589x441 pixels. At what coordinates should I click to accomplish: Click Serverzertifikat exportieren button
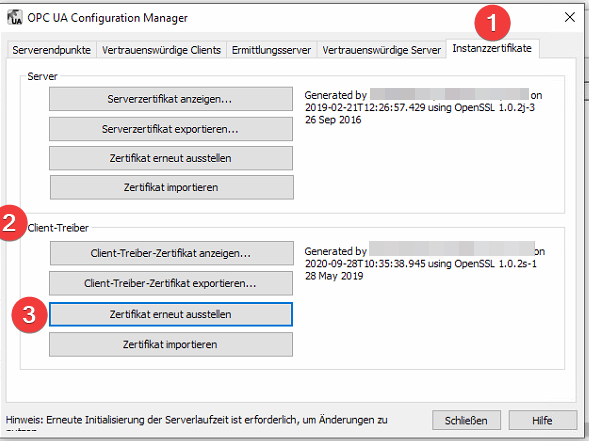171,129
